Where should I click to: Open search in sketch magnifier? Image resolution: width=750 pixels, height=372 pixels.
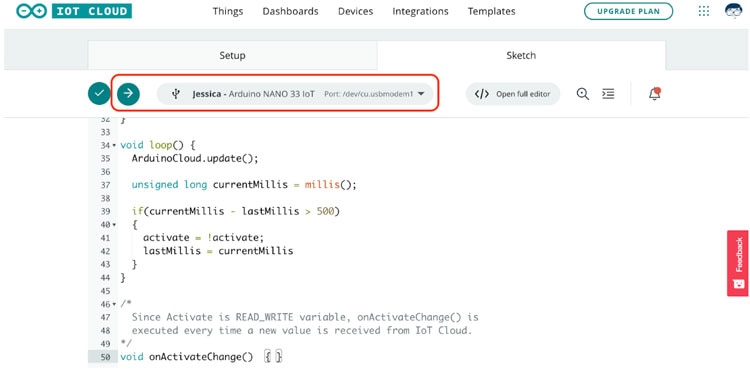click(583, 94)
